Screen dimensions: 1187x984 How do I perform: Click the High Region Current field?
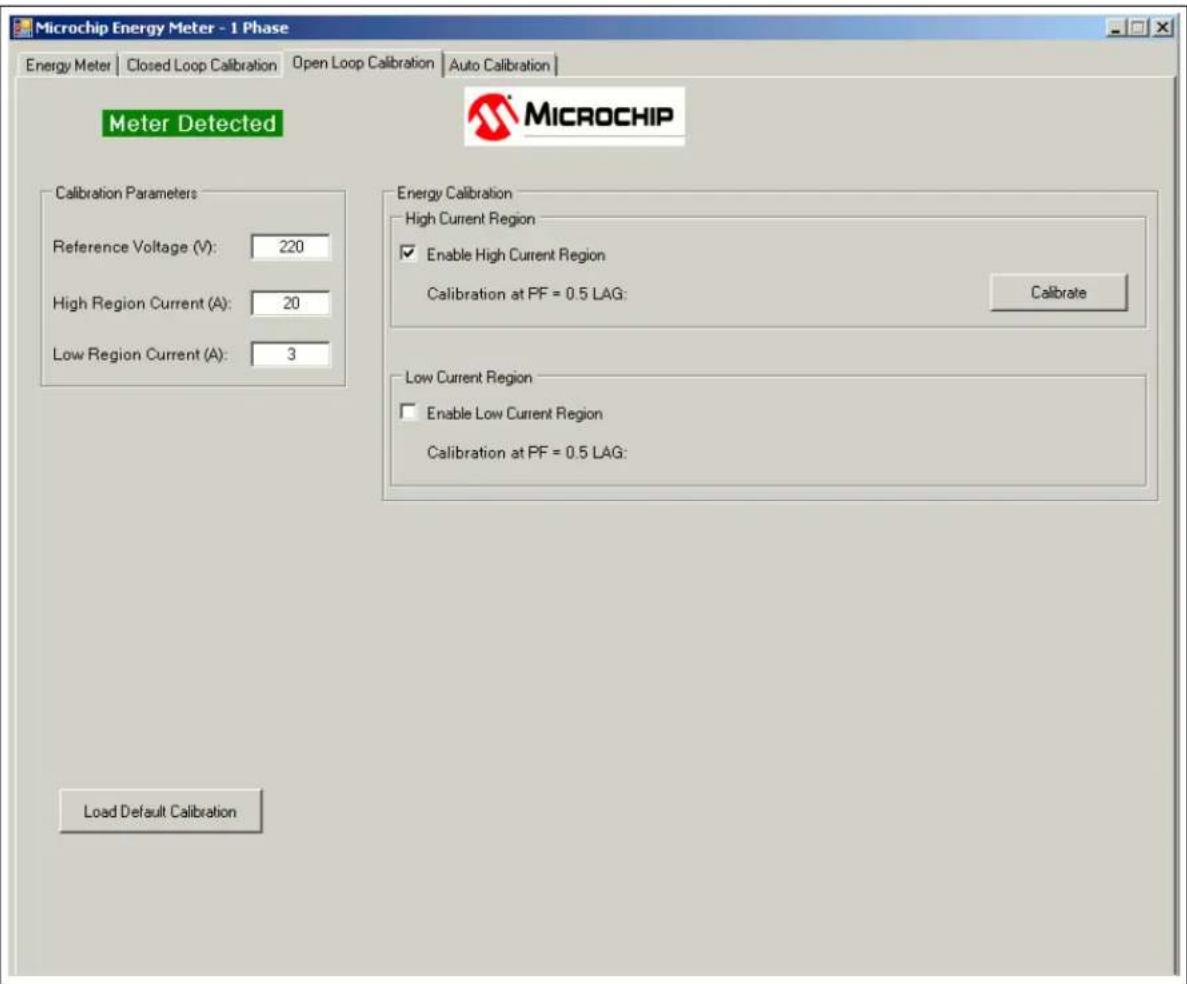coord(291,303)
